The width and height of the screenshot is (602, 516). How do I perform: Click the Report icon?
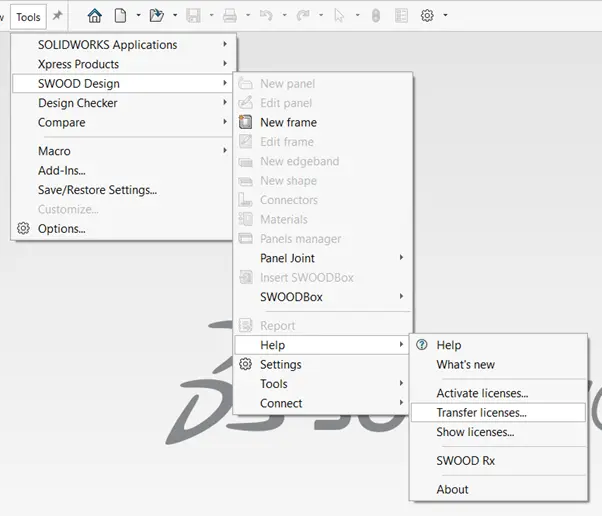(x=246, y=325)
